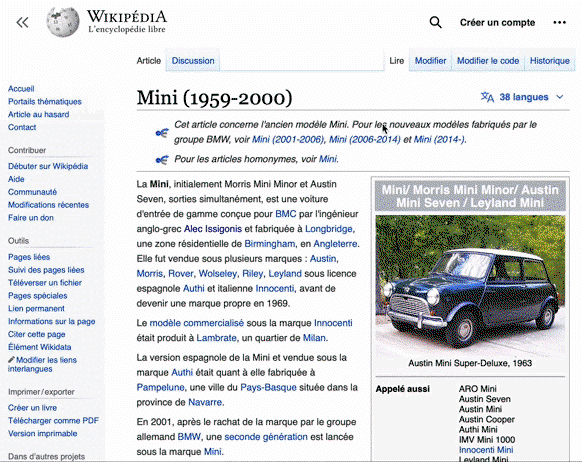
Task: Click the Pampelune link
Action: (x=160, y=387)
